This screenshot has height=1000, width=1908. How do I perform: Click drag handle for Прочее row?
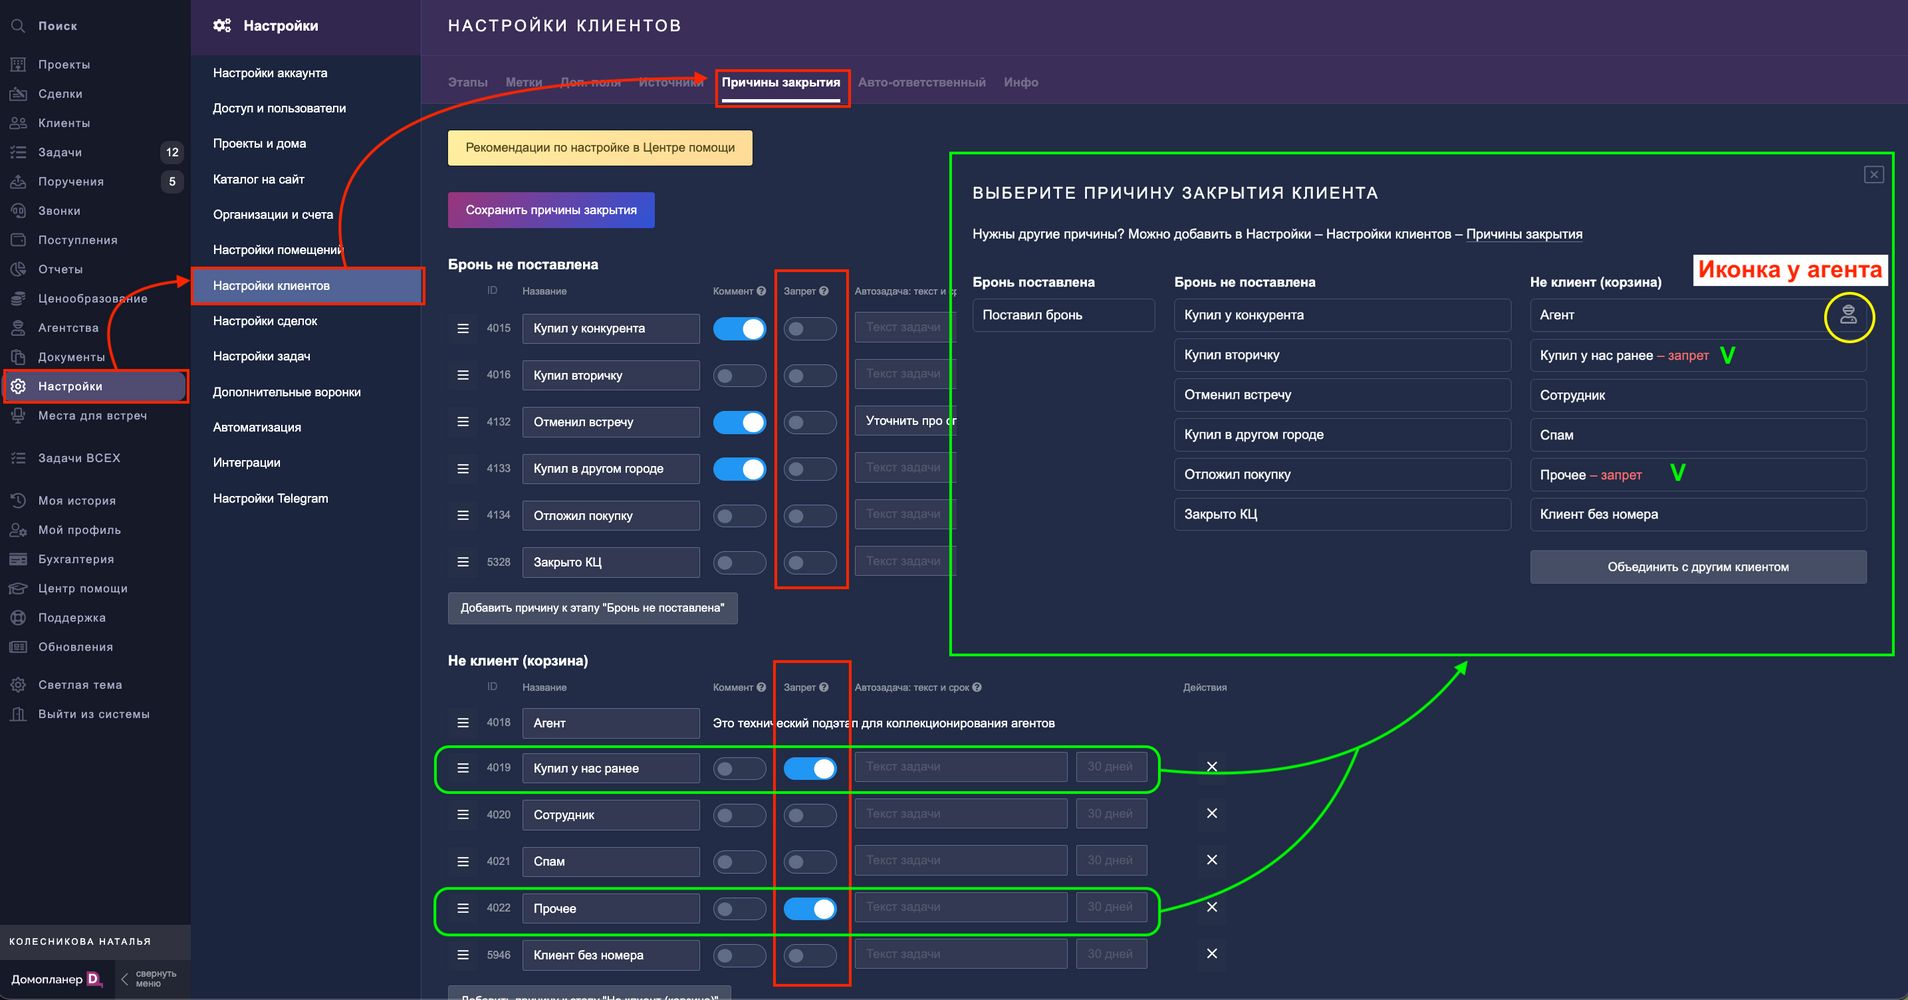click(x=463, y=908)
